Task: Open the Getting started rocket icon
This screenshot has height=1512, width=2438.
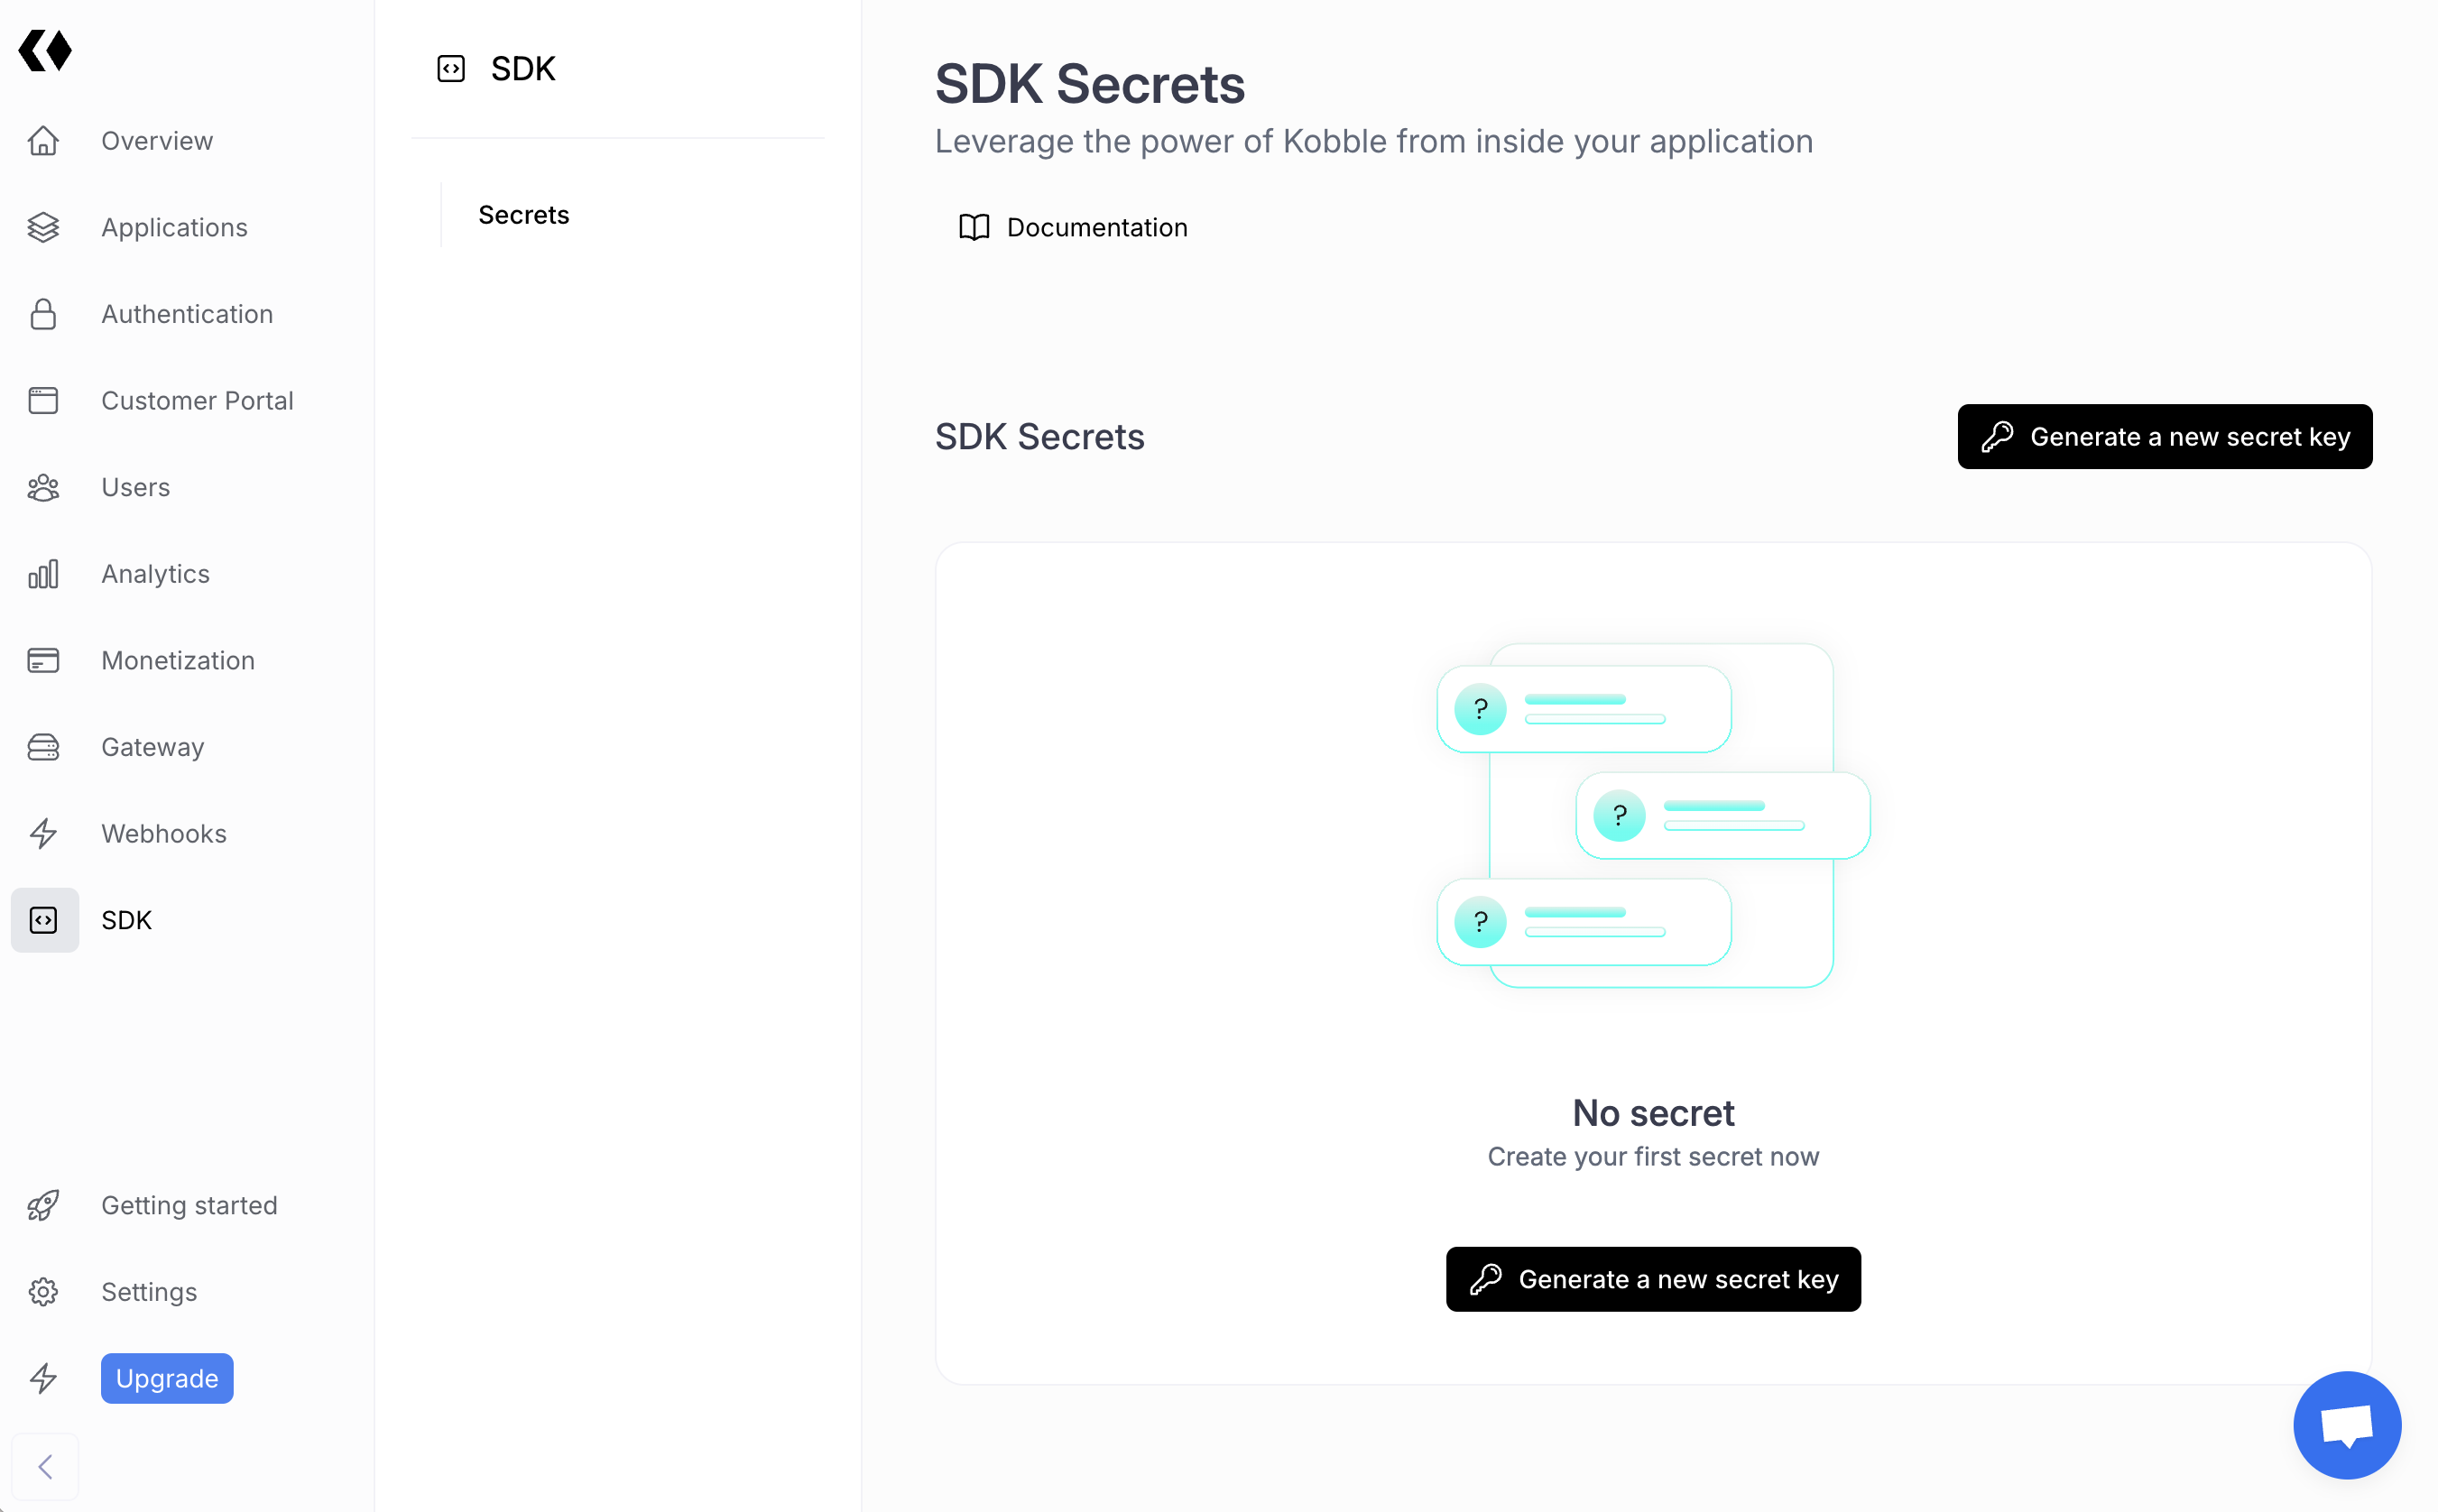Action: pos(44,1205)
